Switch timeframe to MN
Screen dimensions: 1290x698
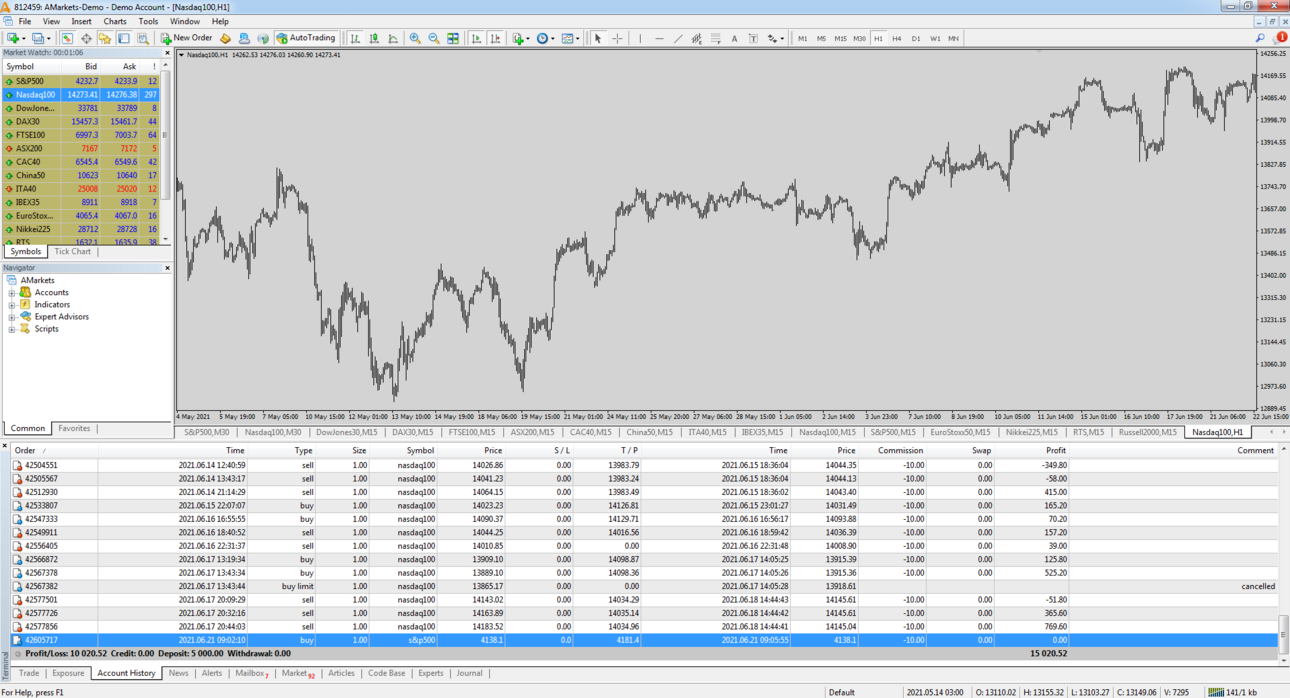[x=953, y=38]
